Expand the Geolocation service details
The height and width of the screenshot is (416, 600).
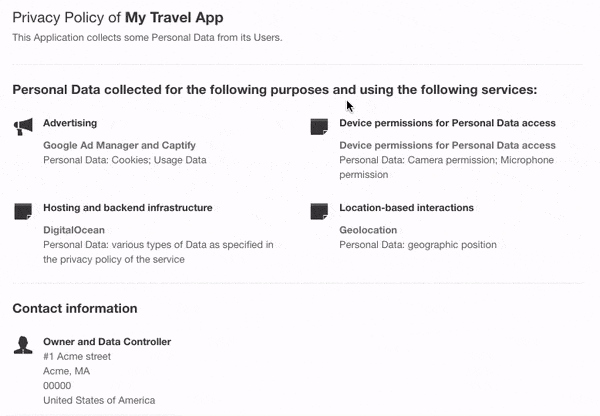pyautogui.click(x=368, y=230)
